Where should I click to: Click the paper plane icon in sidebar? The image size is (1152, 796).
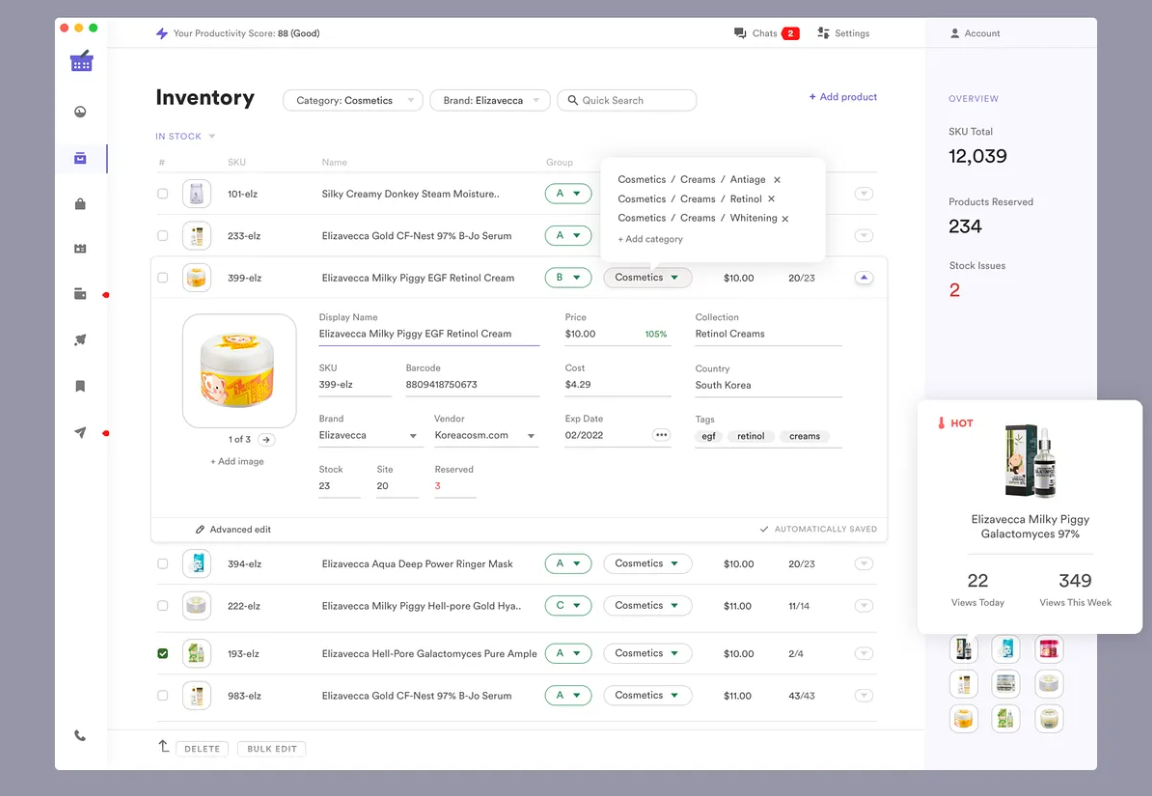pyautogui.click(x=81, y=433)
